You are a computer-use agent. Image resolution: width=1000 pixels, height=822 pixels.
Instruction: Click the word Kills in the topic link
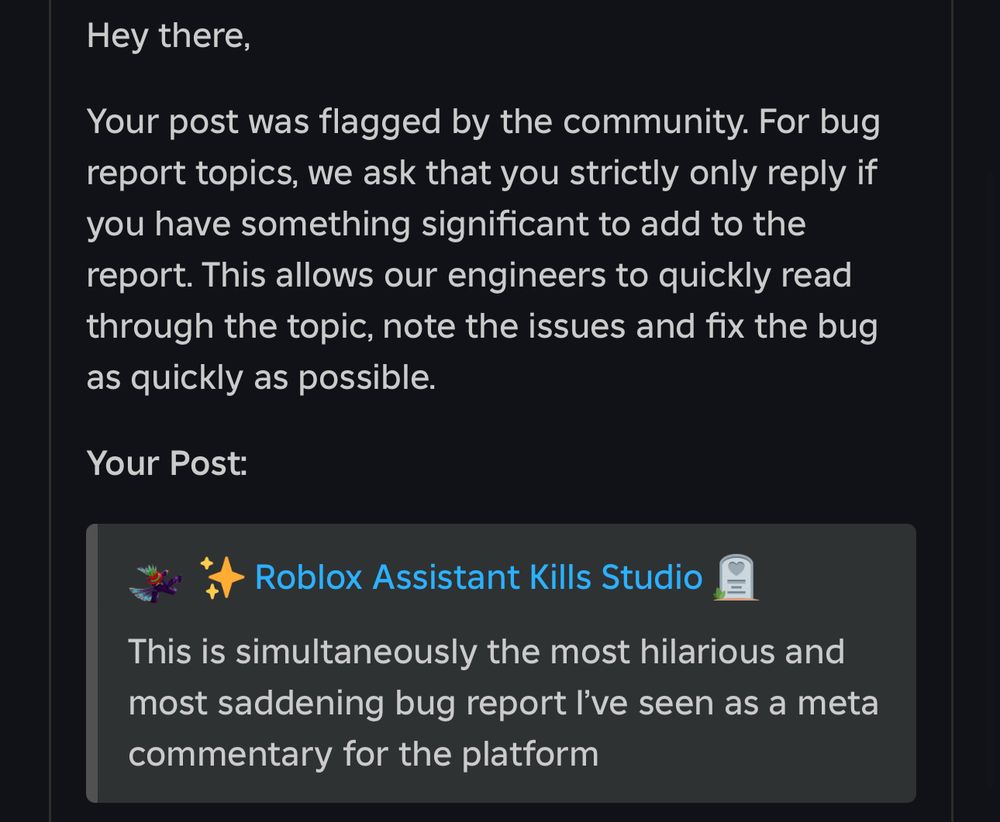pos(561,577)
